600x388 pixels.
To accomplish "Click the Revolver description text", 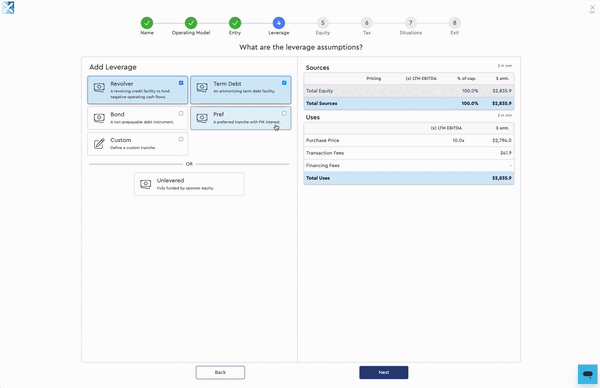I will coord(140,94).
